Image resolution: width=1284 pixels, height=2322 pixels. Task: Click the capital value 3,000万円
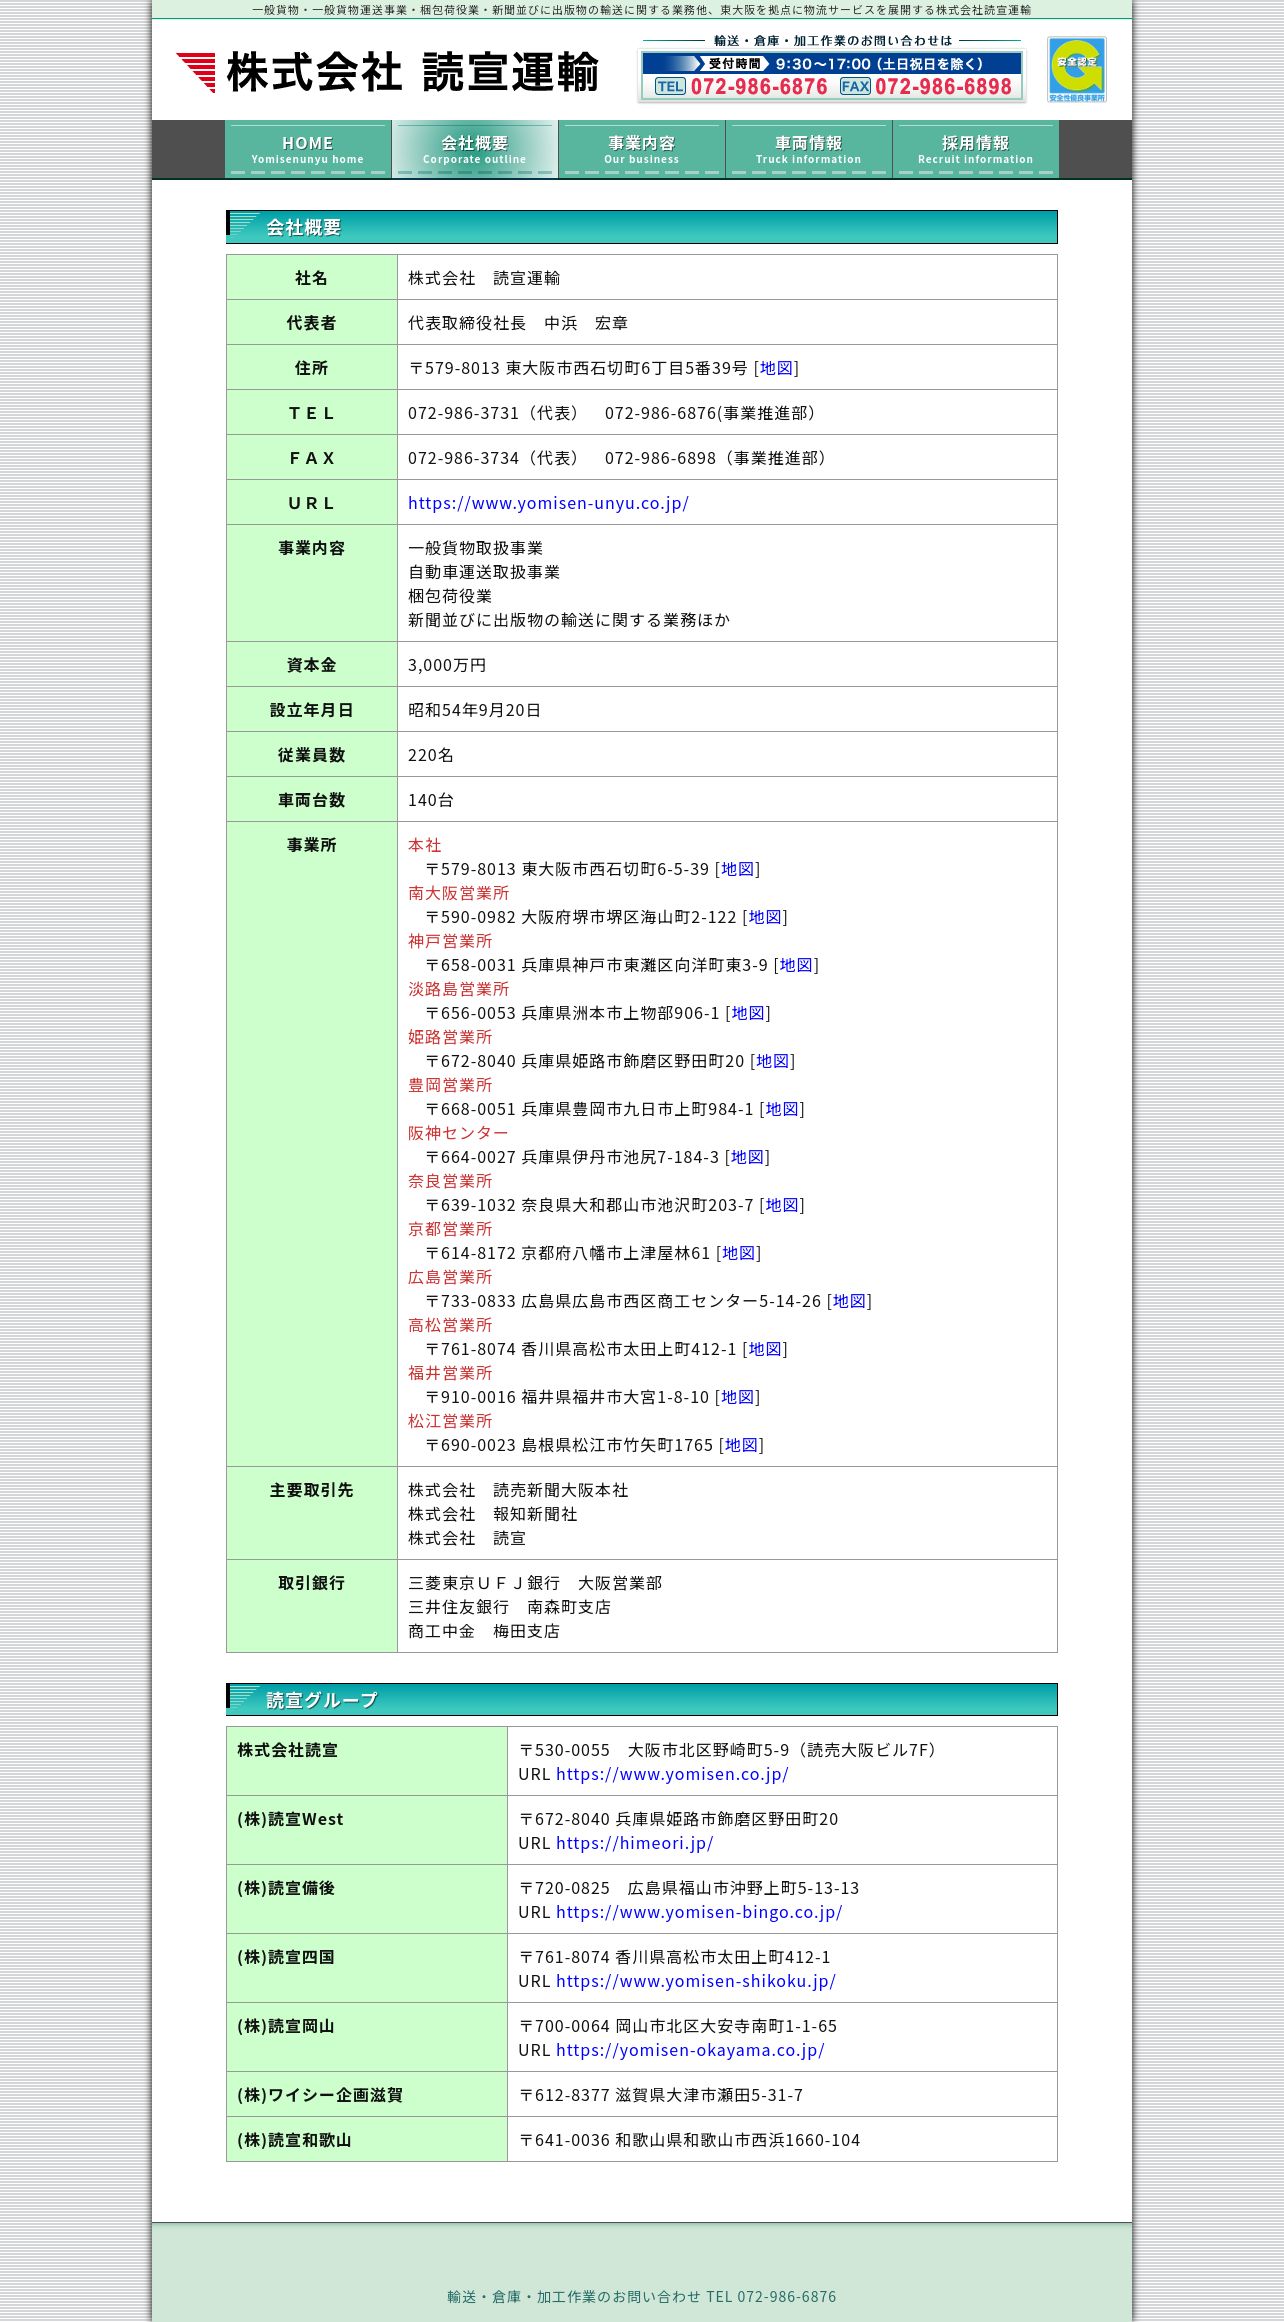[x=447, y=665]
